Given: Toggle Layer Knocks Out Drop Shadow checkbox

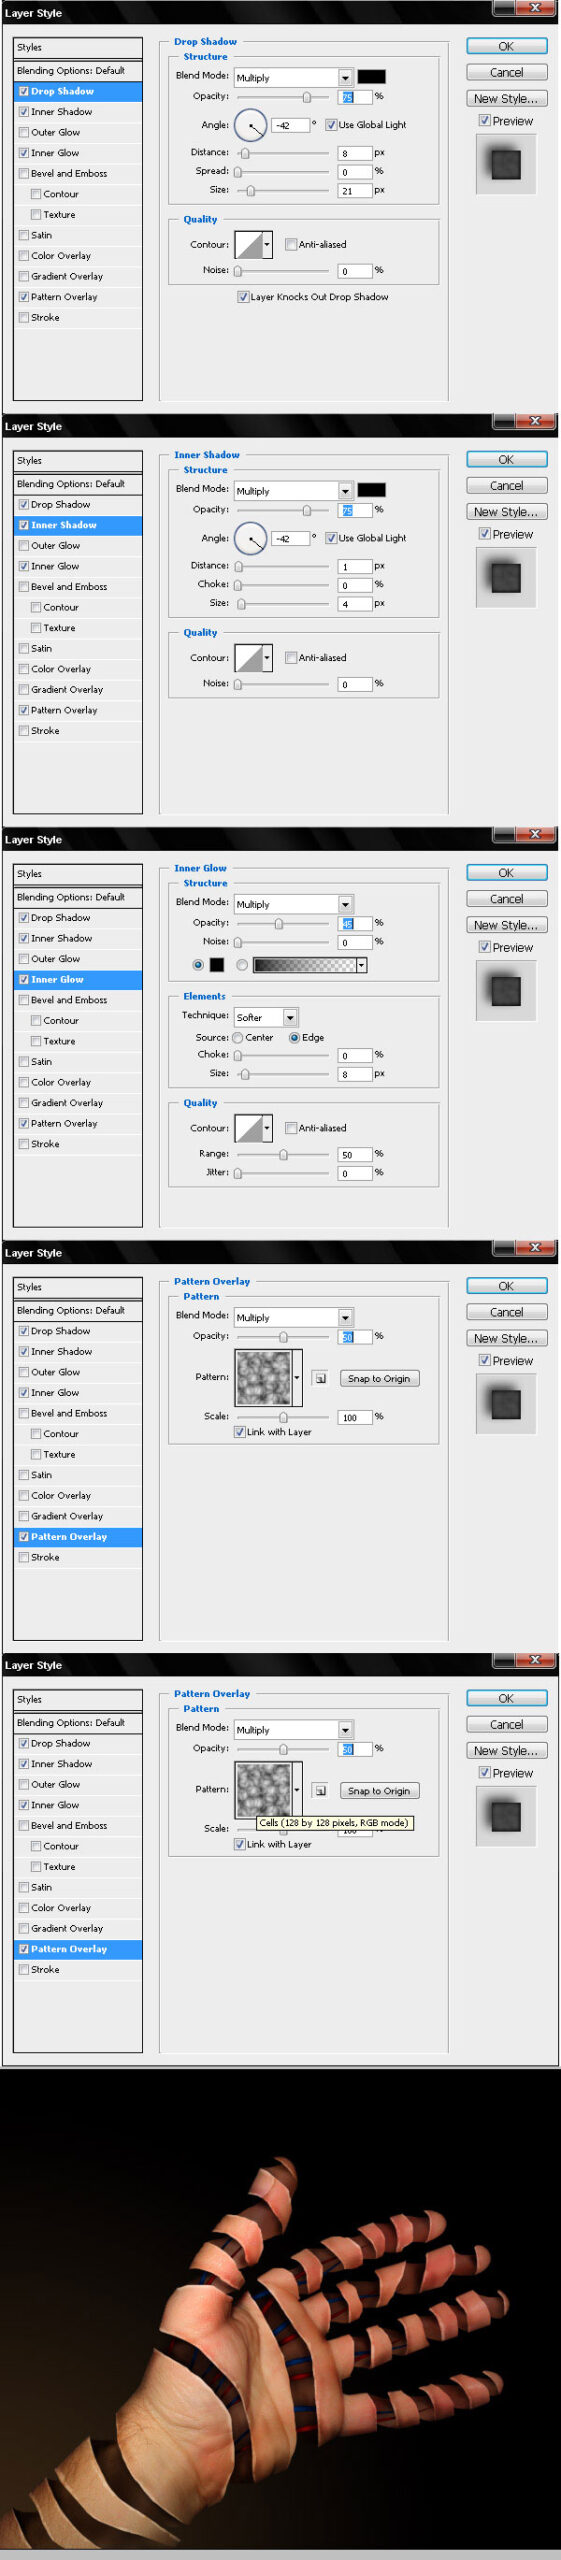Looking at the screenshot, I should 243,297.
